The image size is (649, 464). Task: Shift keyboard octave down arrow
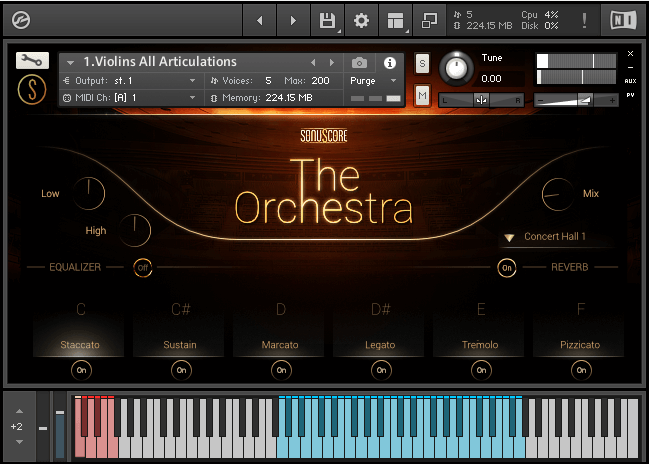click(19, 442)
